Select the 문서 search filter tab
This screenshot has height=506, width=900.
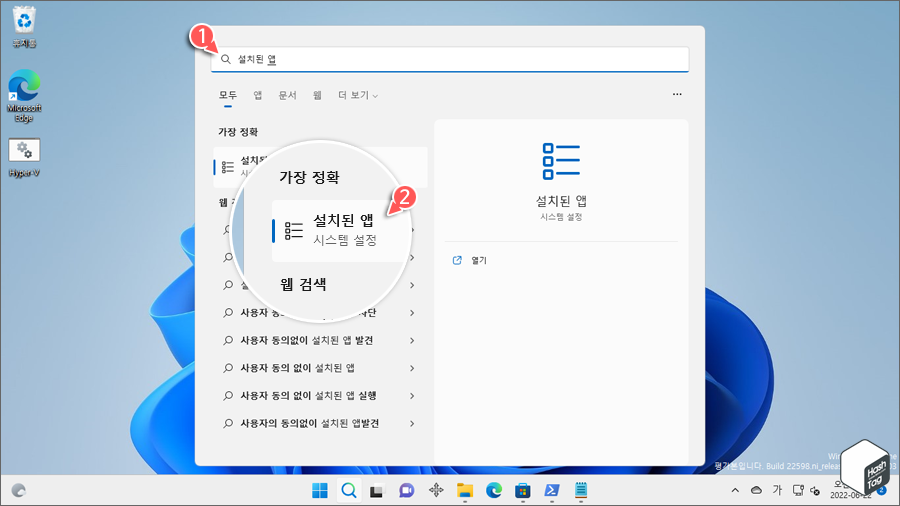(288, 95)
